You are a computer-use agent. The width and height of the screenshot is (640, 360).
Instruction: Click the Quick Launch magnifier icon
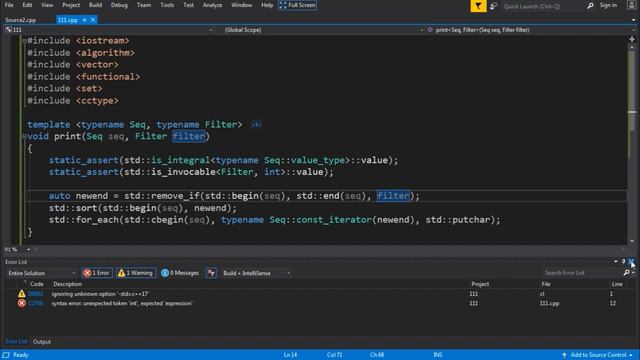pyautogui.click(x=590, y=6)
